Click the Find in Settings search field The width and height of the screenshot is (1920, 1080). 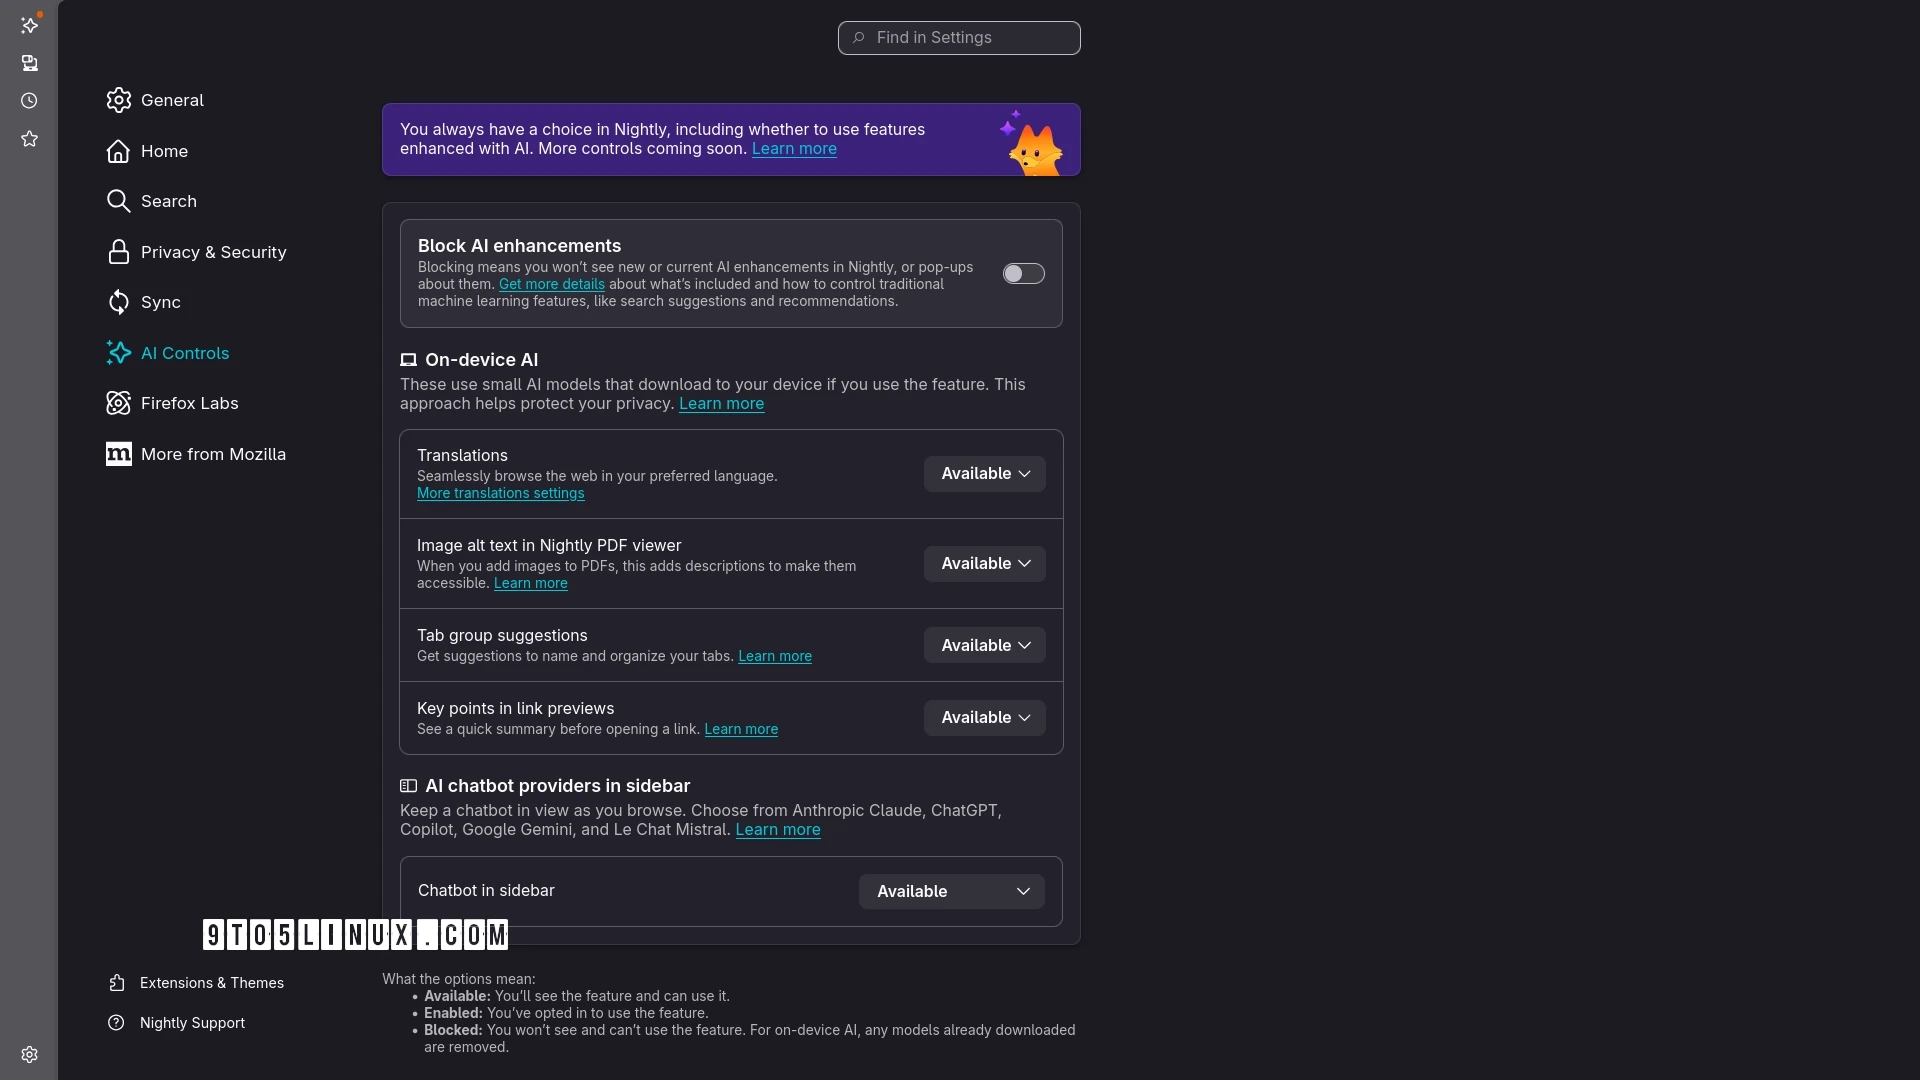pyautogui.click(x=958, y=38)
